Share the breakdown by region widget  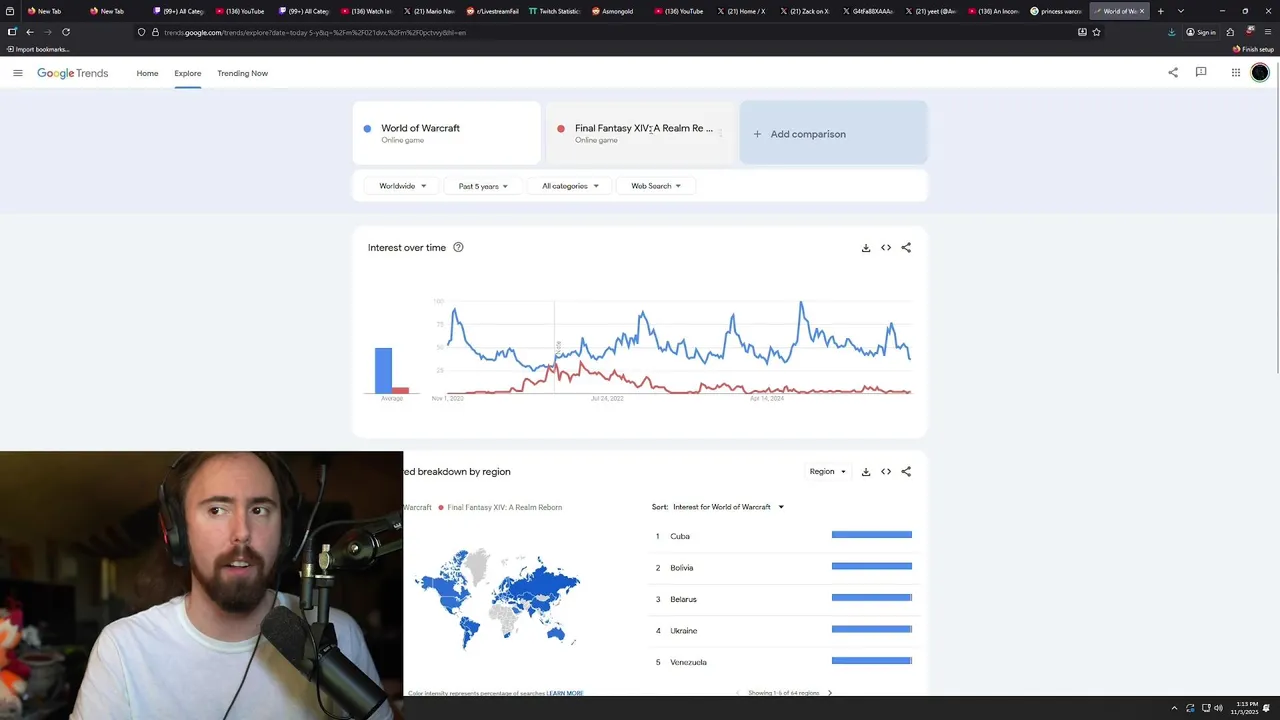pos(906,471)
